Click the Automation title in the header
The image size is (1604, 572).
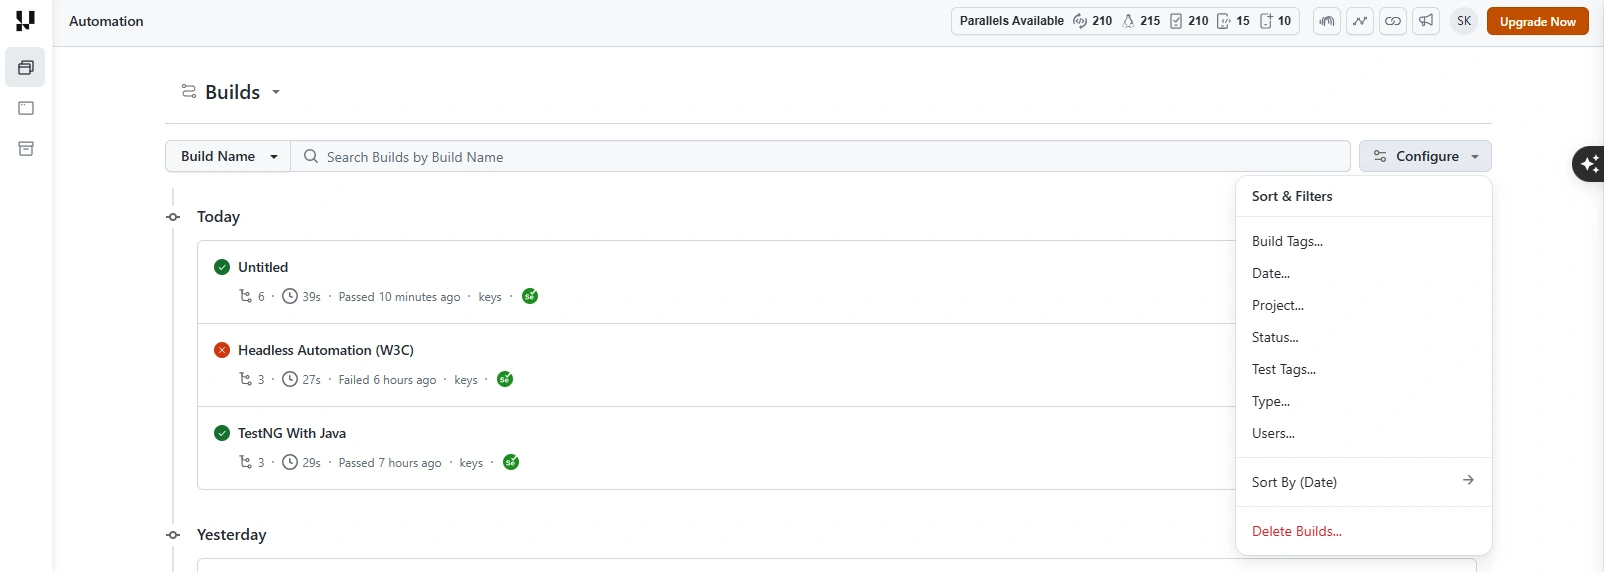click(x=106, y=21)
